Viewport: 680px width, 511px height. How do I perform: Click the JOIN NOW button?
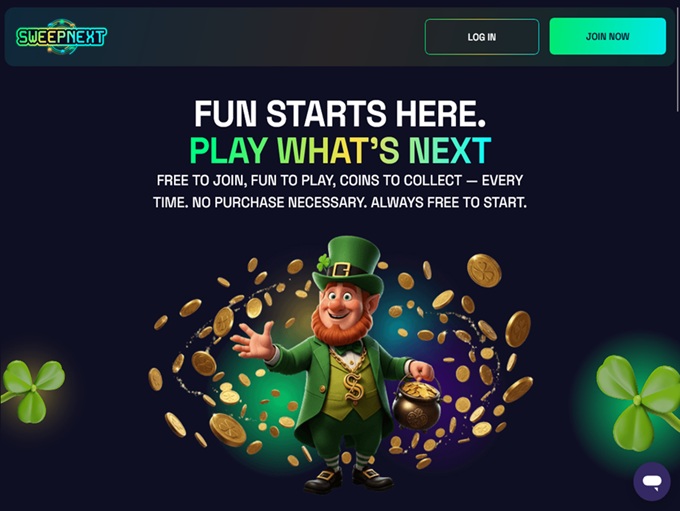tap(608, 36)
